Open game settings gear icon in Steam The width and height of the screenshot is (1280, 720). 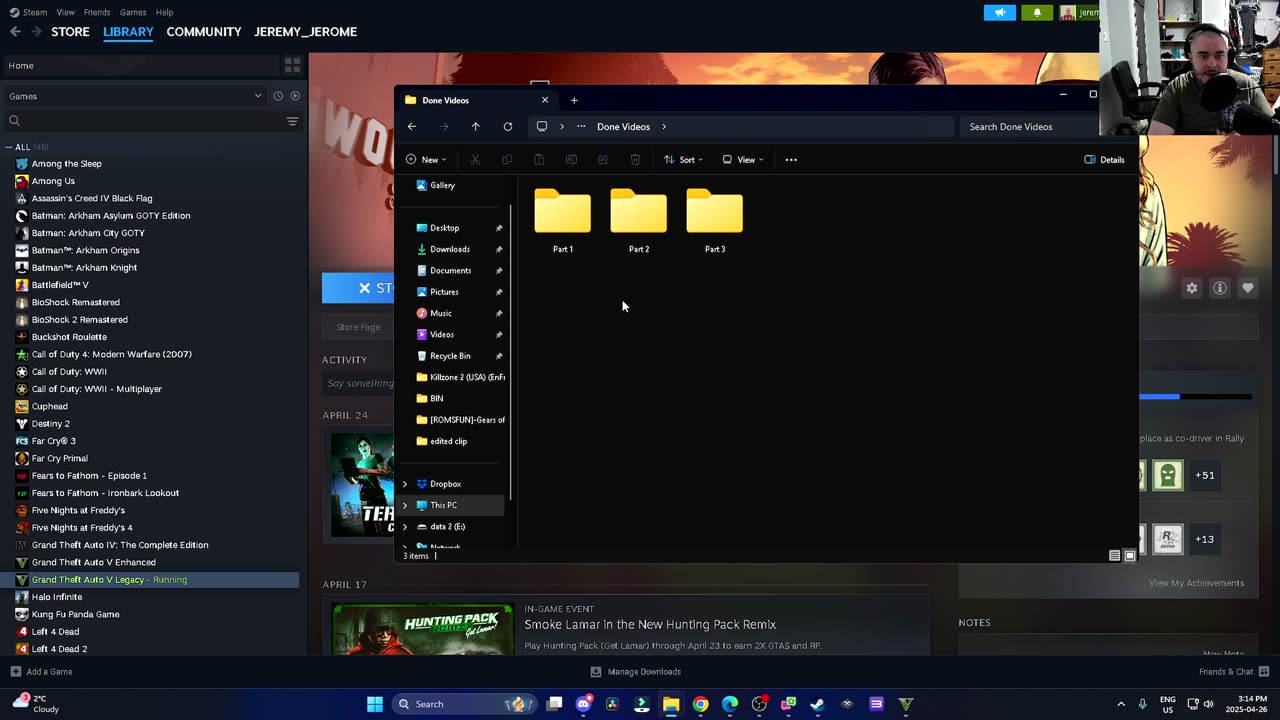[1192, 288]
